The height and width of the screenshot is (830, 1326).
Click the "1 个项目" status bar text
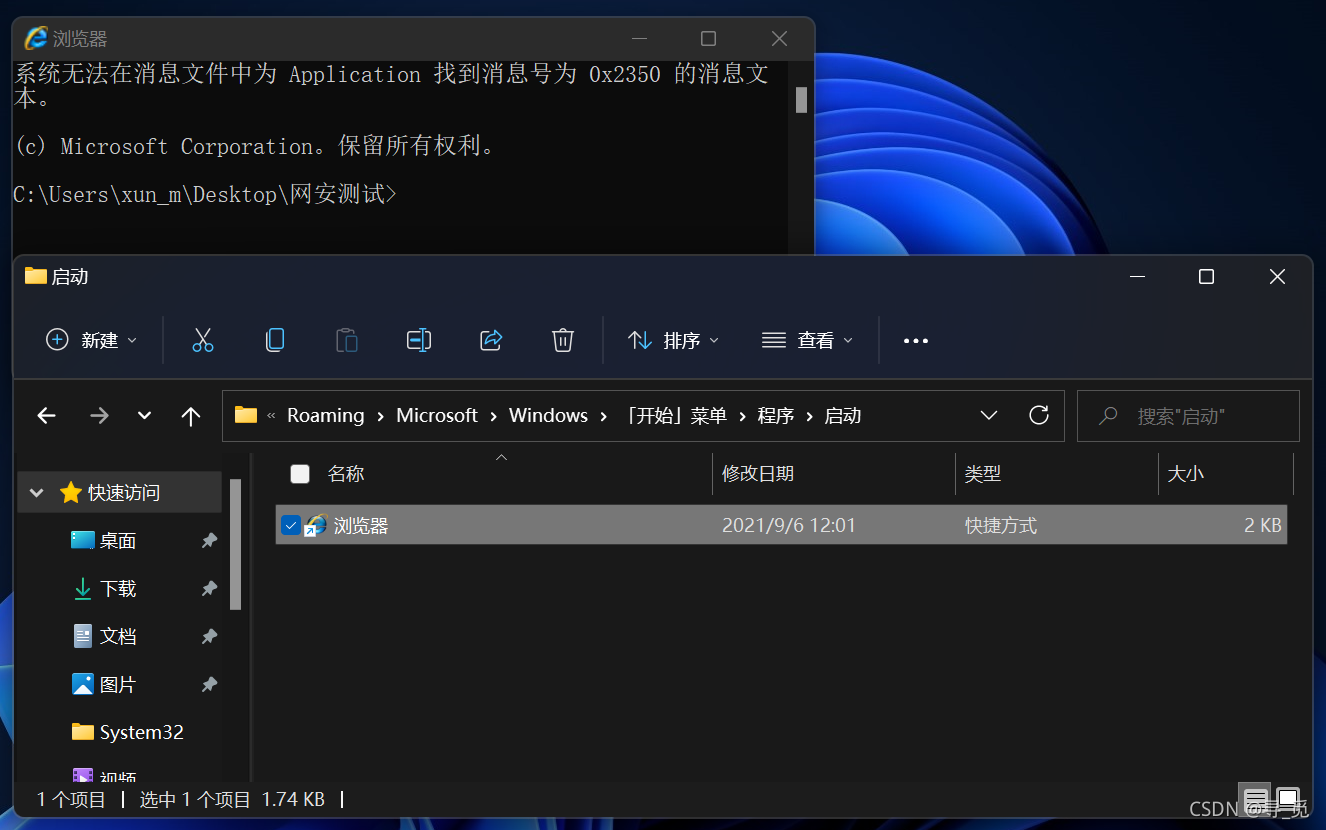(71, 800)
